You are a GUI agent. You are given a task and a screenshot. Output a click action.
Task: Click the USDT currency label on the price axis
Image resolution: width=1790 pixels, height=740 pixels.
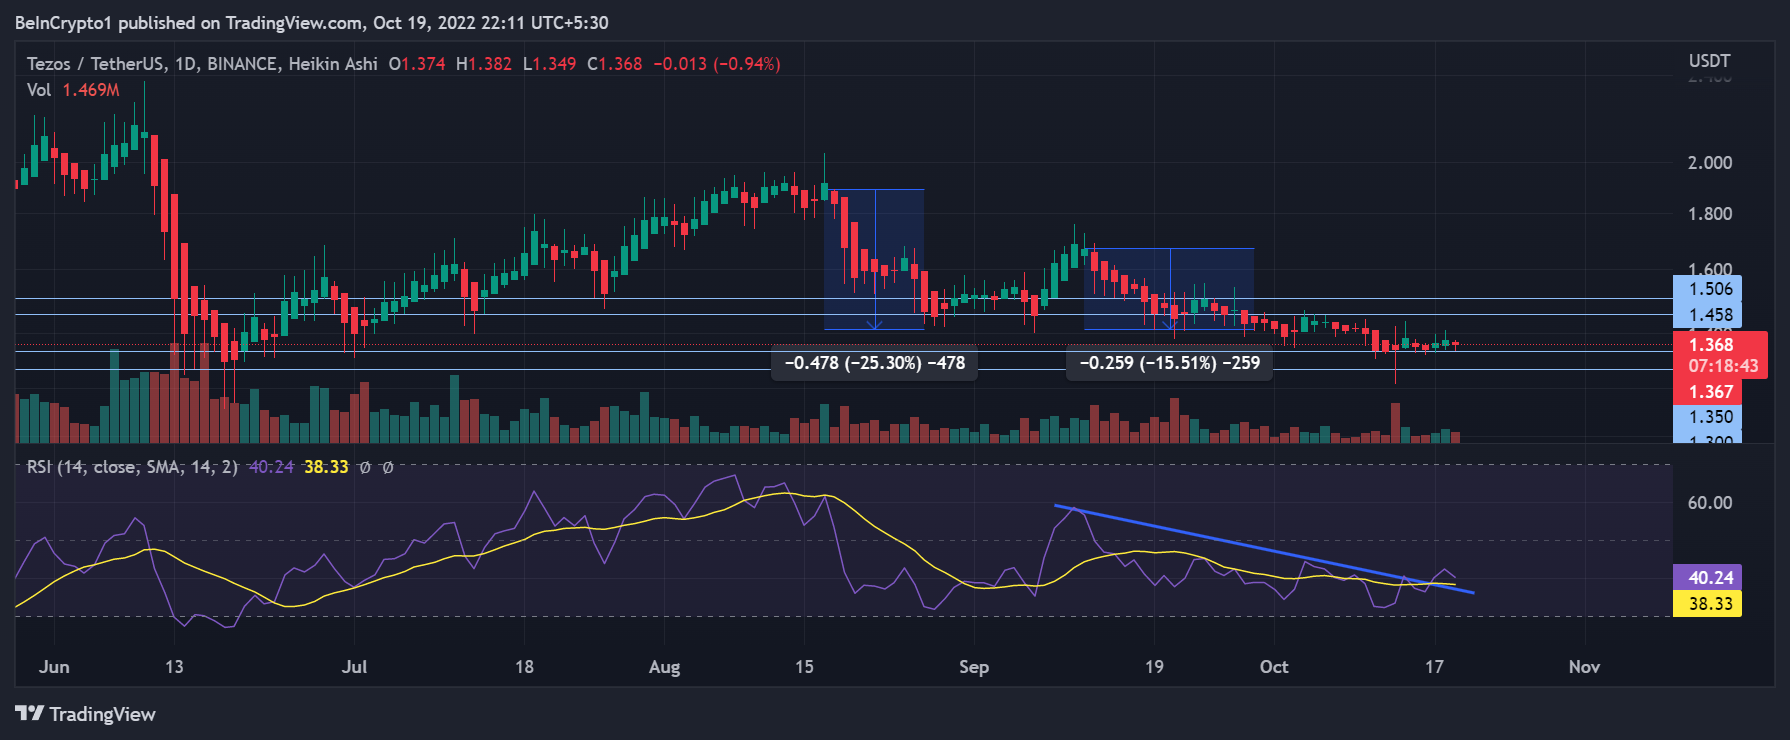click(1709, 61)
